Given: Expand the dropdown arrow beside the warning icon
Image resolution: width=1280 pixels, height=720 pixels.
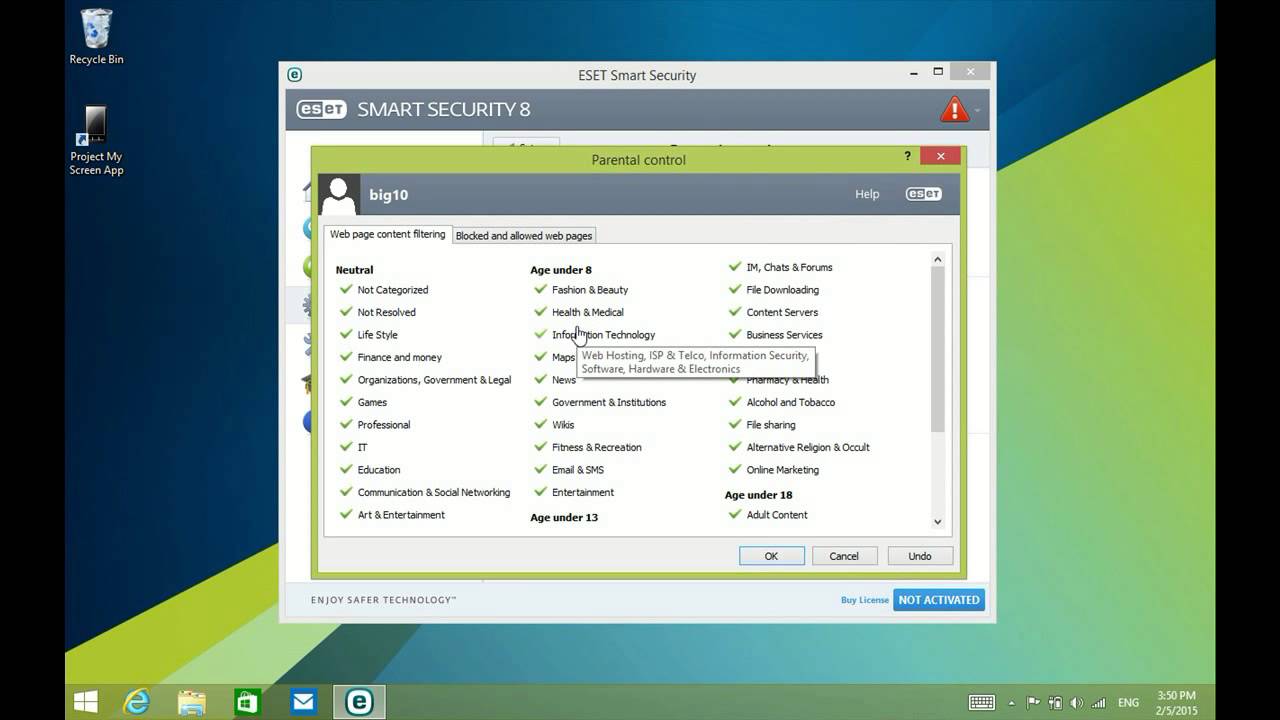Looking at the screenshot, I should pyautogui.click(x=977, y=110).
